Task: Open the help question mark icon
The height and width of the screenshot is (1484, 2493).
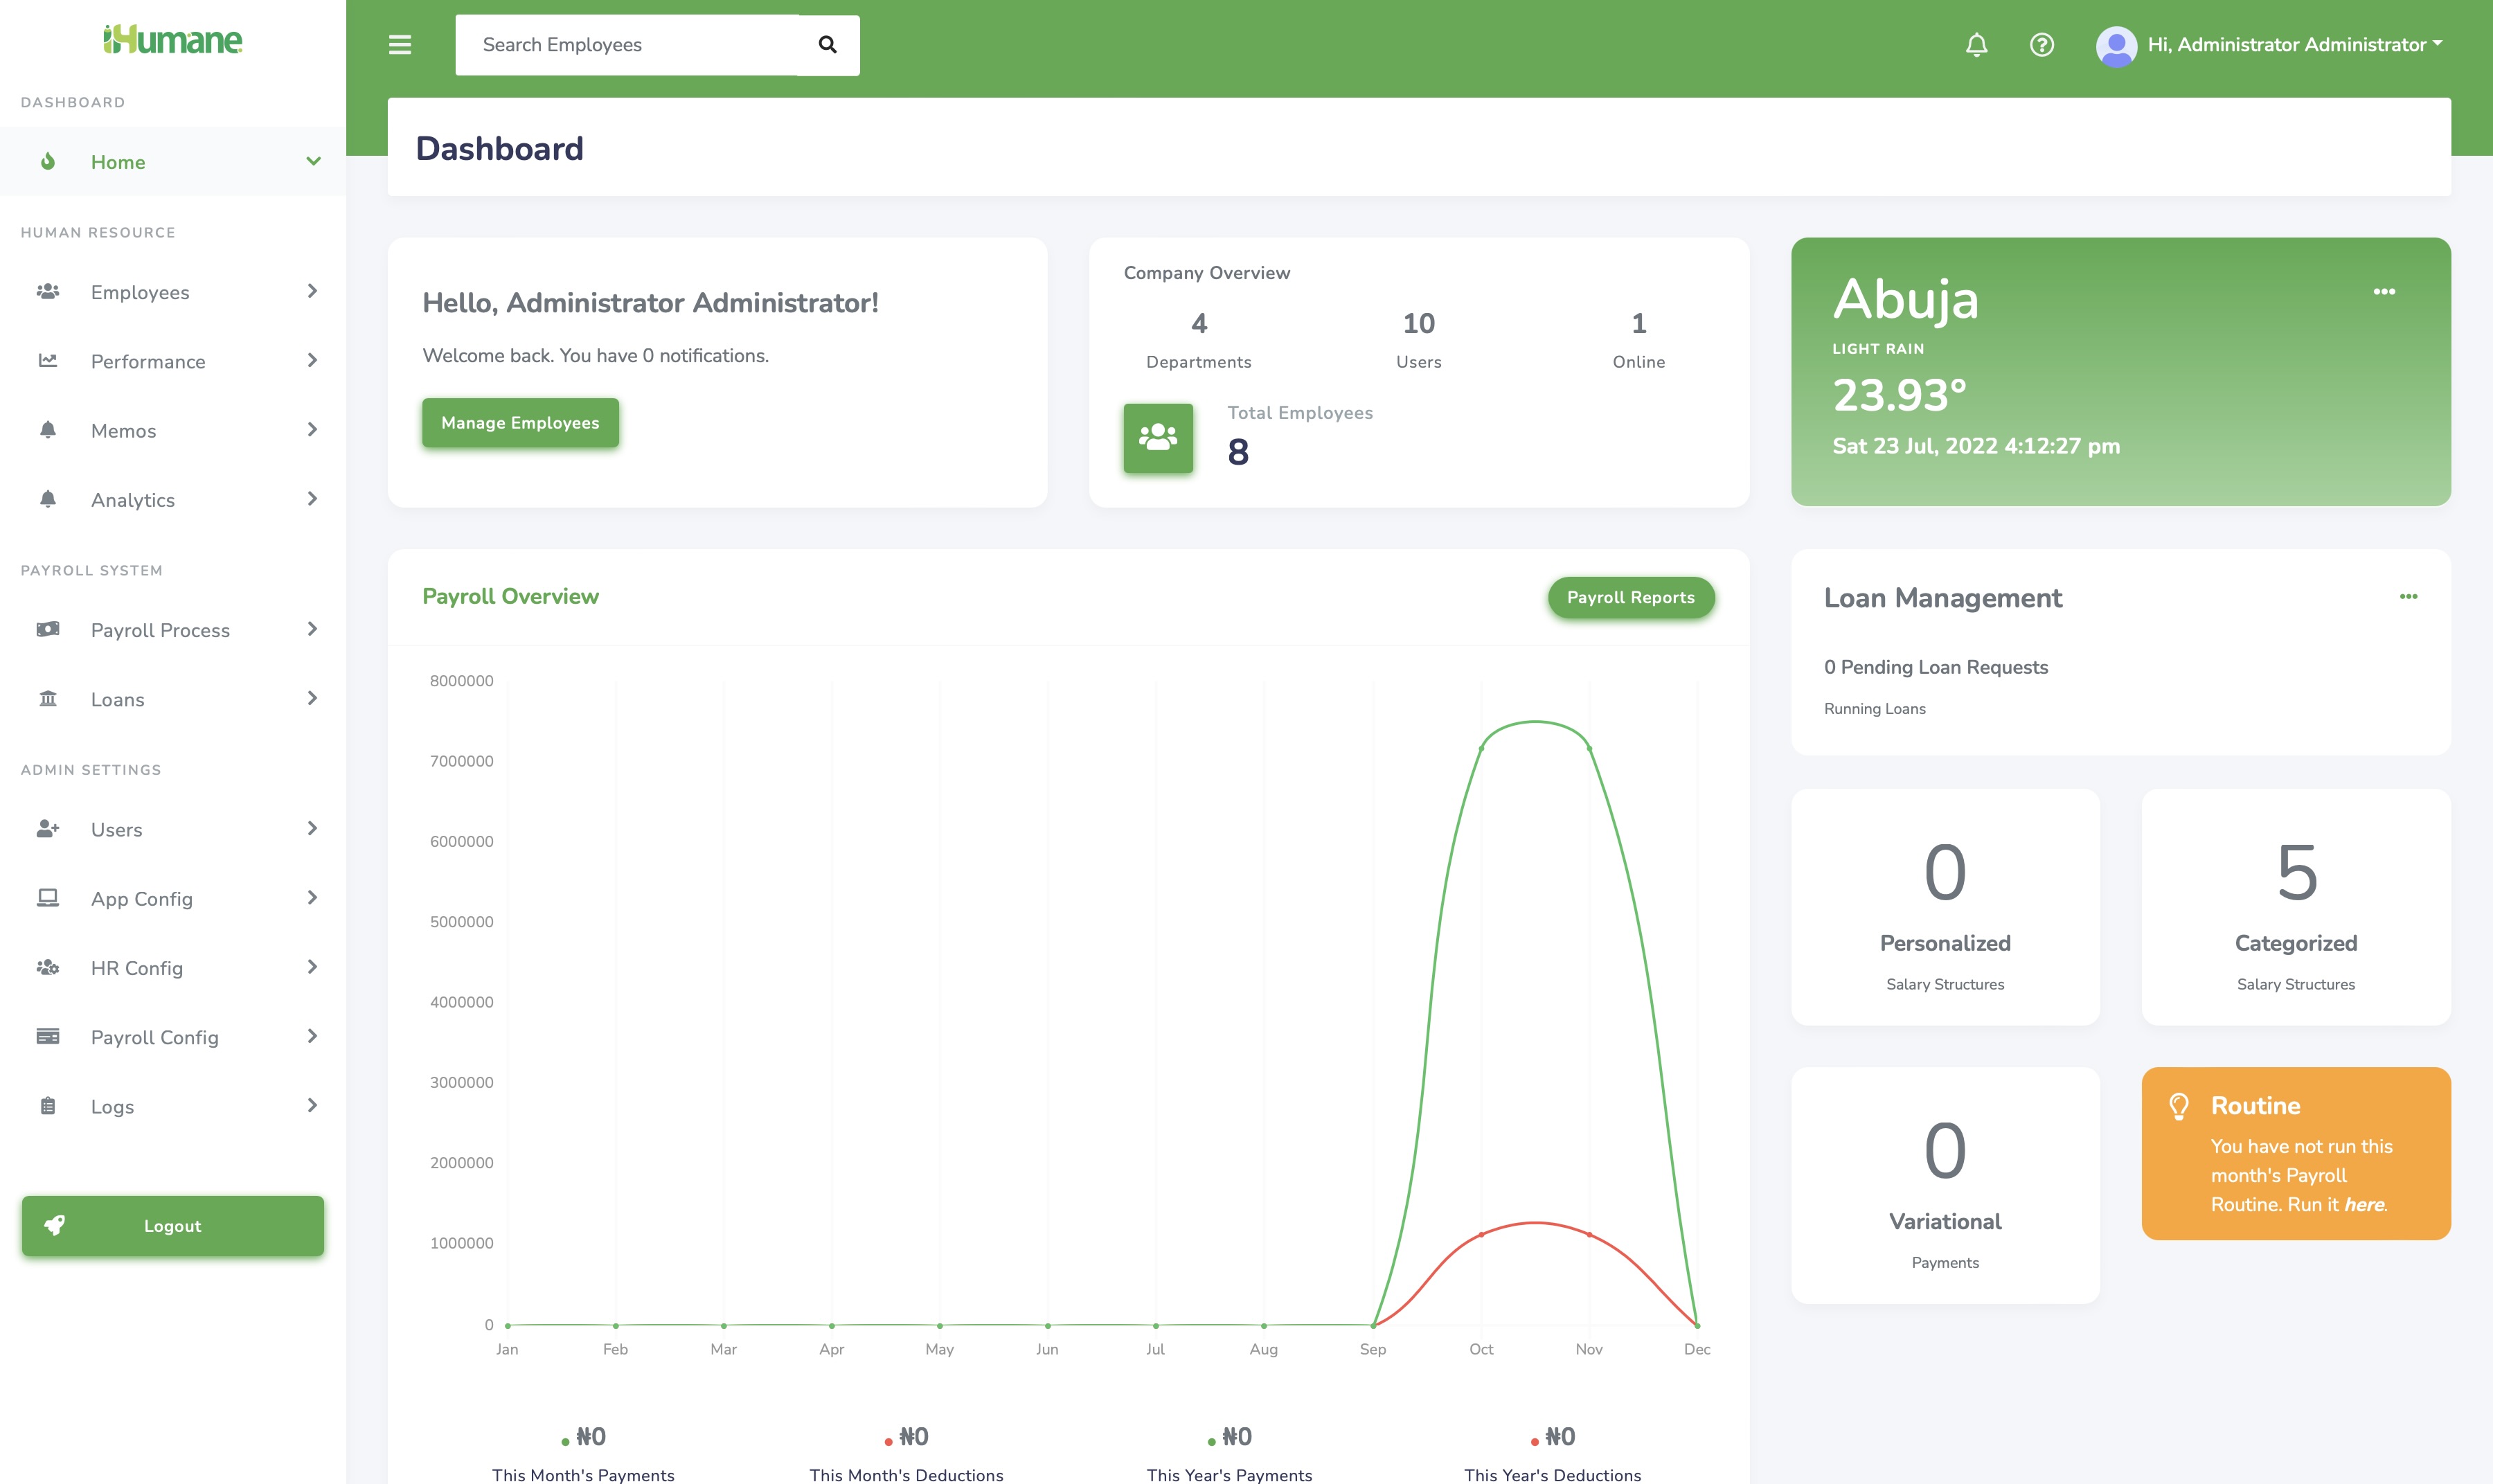Action: coord(2042,45)
